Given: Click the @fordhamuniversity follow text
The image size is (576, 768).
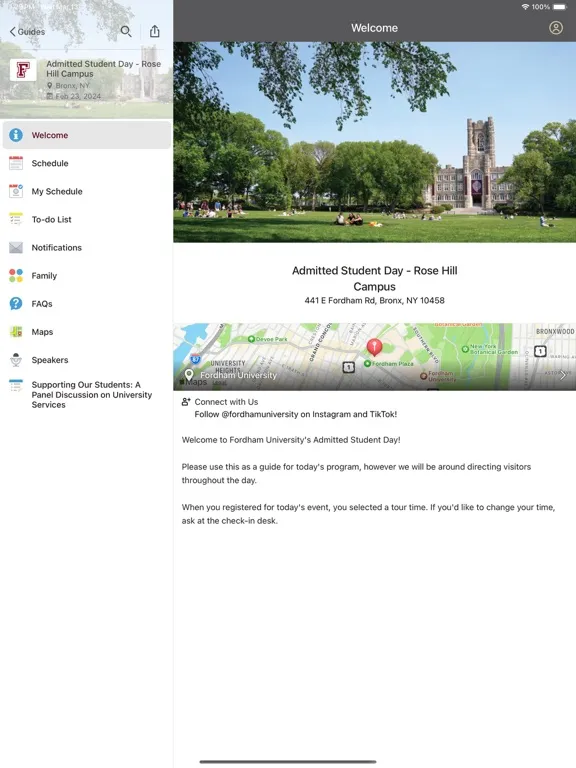Looking at the screenshot, I should 295,414.
